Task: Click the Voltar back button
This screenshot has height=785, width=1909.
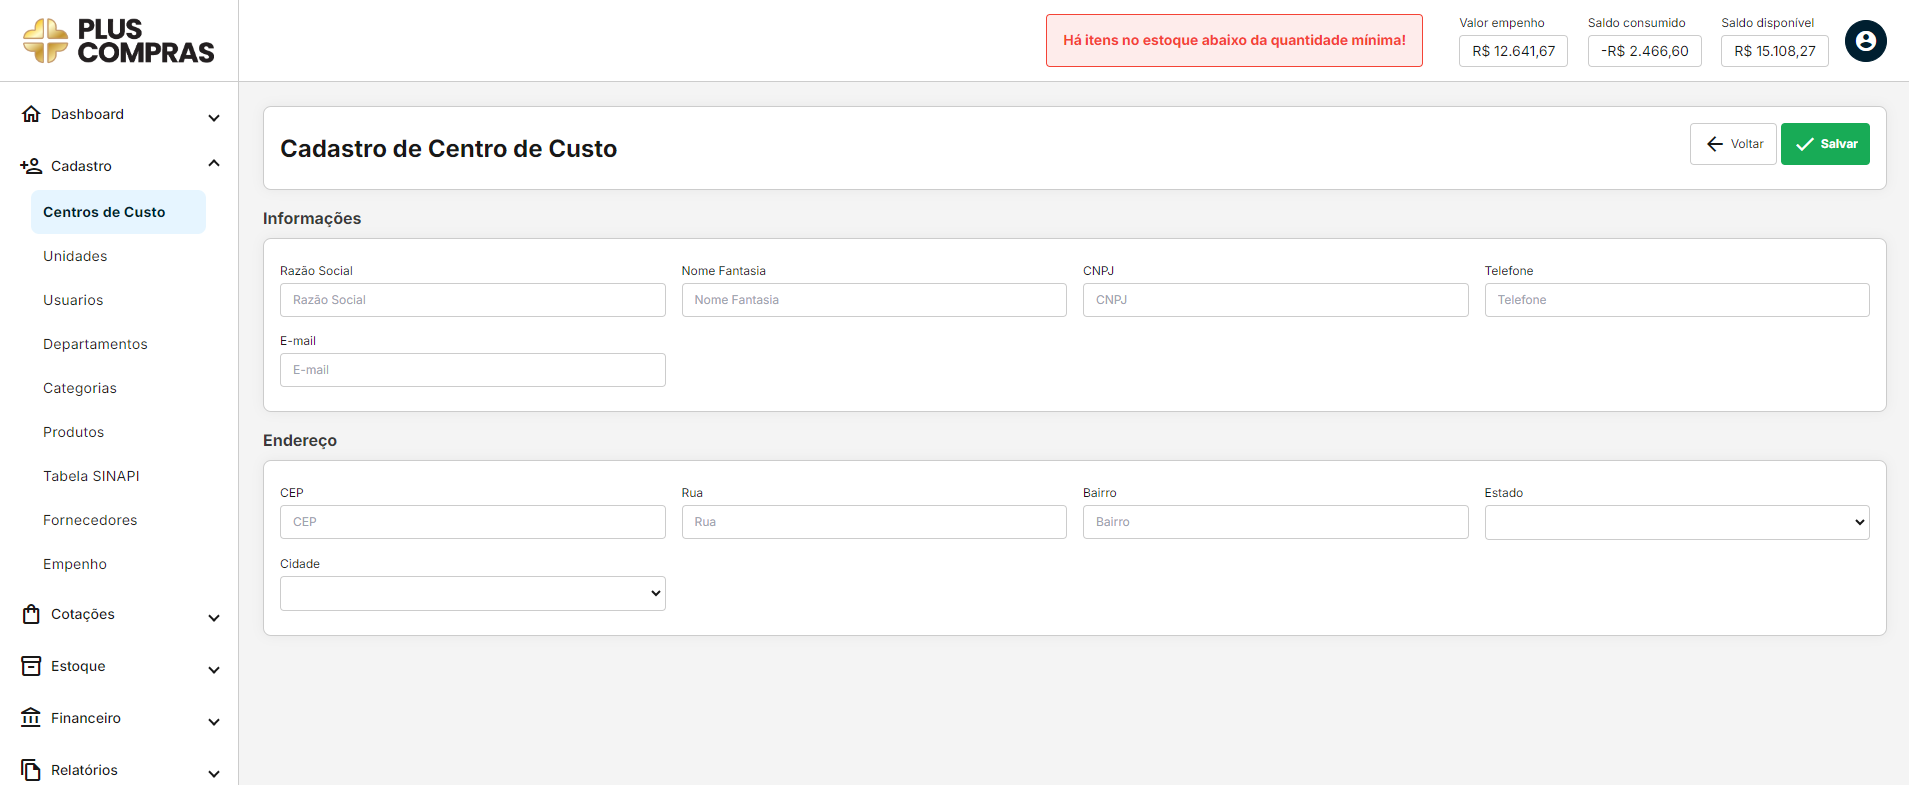Action: pyautogui.click(x=1733, y=144)
